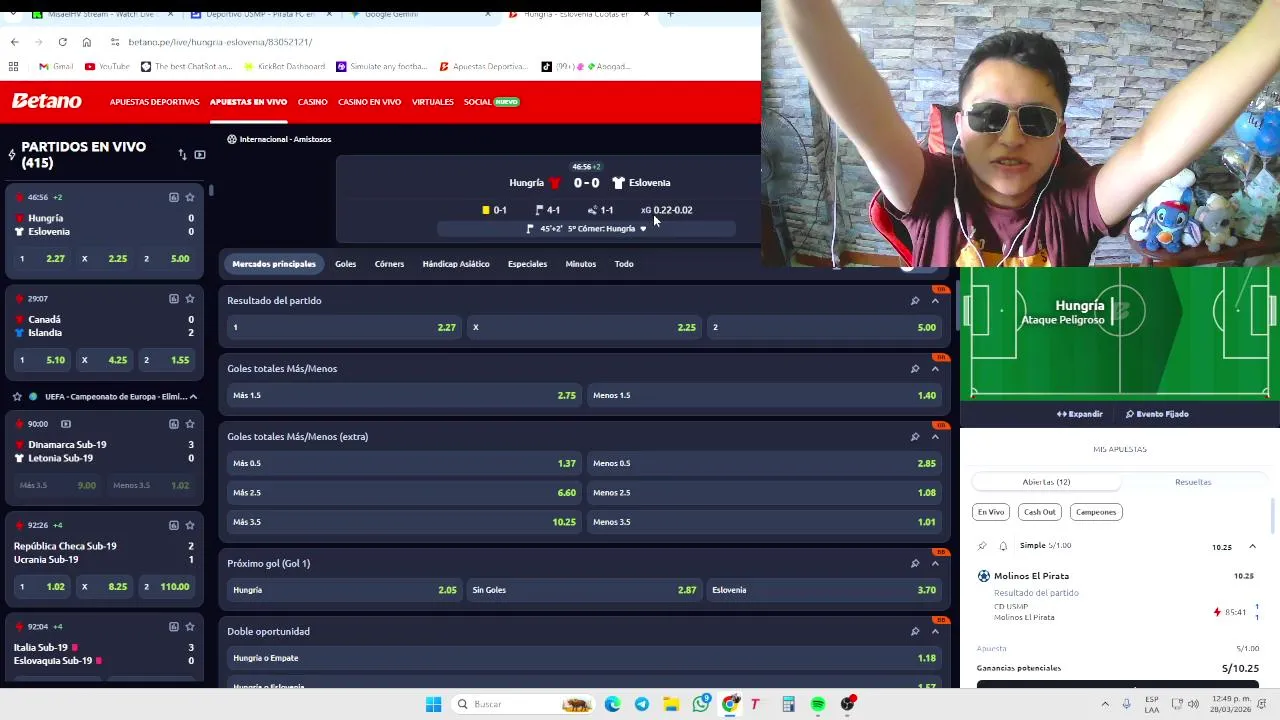1280x720 pixels.
Task: Open the Casino menu item
Action: [x=312, y=102]
